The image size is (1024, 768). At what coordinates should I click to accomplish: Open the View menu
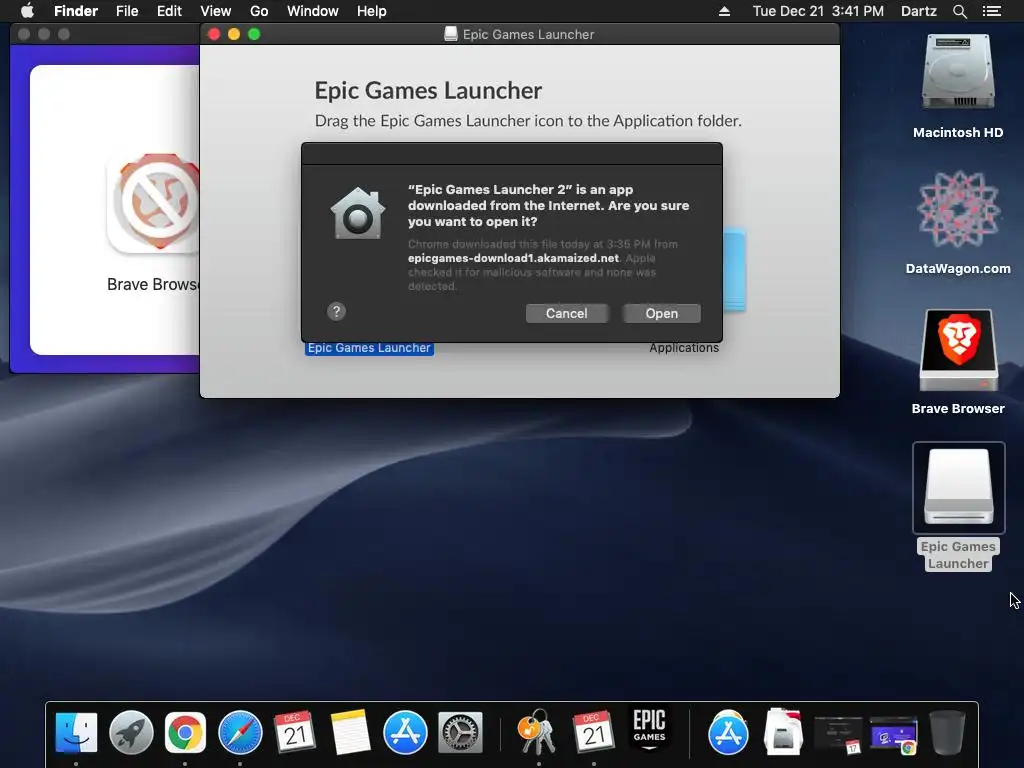pyautogui.click(x=216, y=11)
